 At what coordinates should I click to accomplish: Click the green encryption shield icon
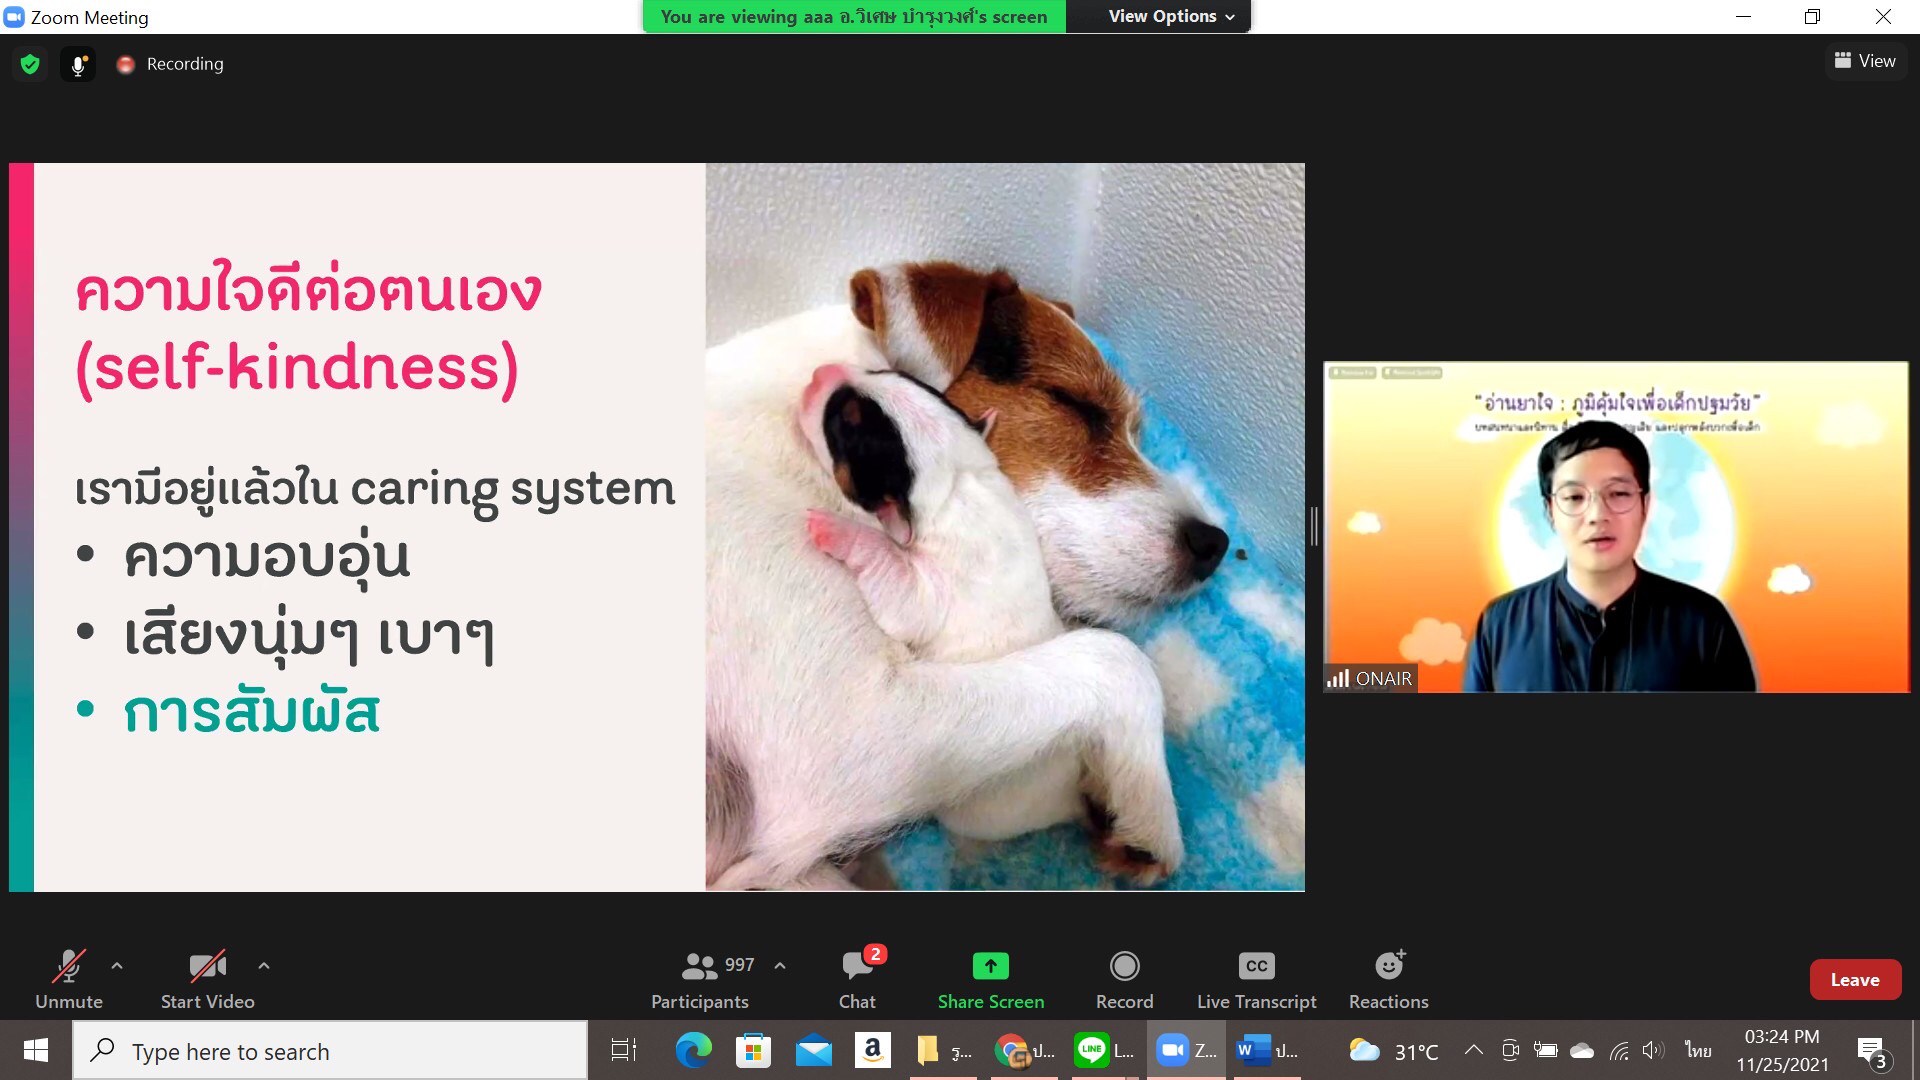[x=30, y=64]
